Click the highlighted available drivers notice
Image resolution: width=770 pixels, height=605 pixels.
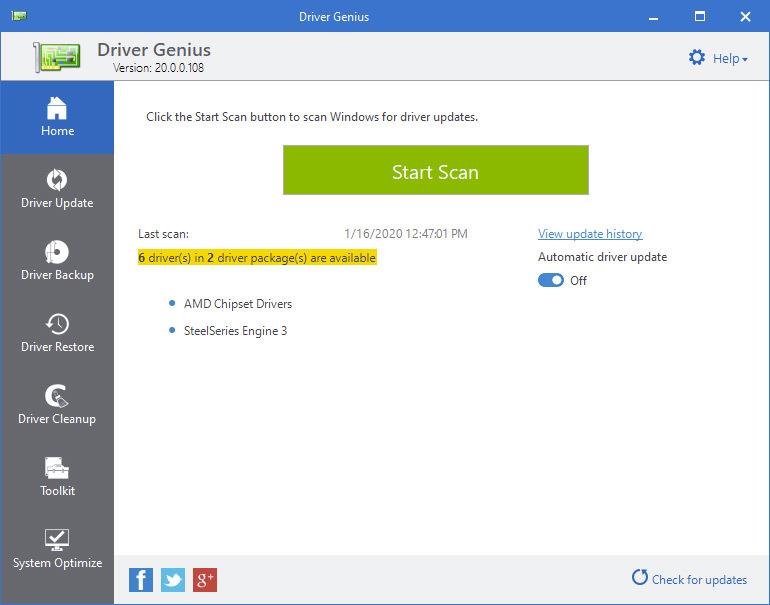pyautogui.click(x=257, y=258)
